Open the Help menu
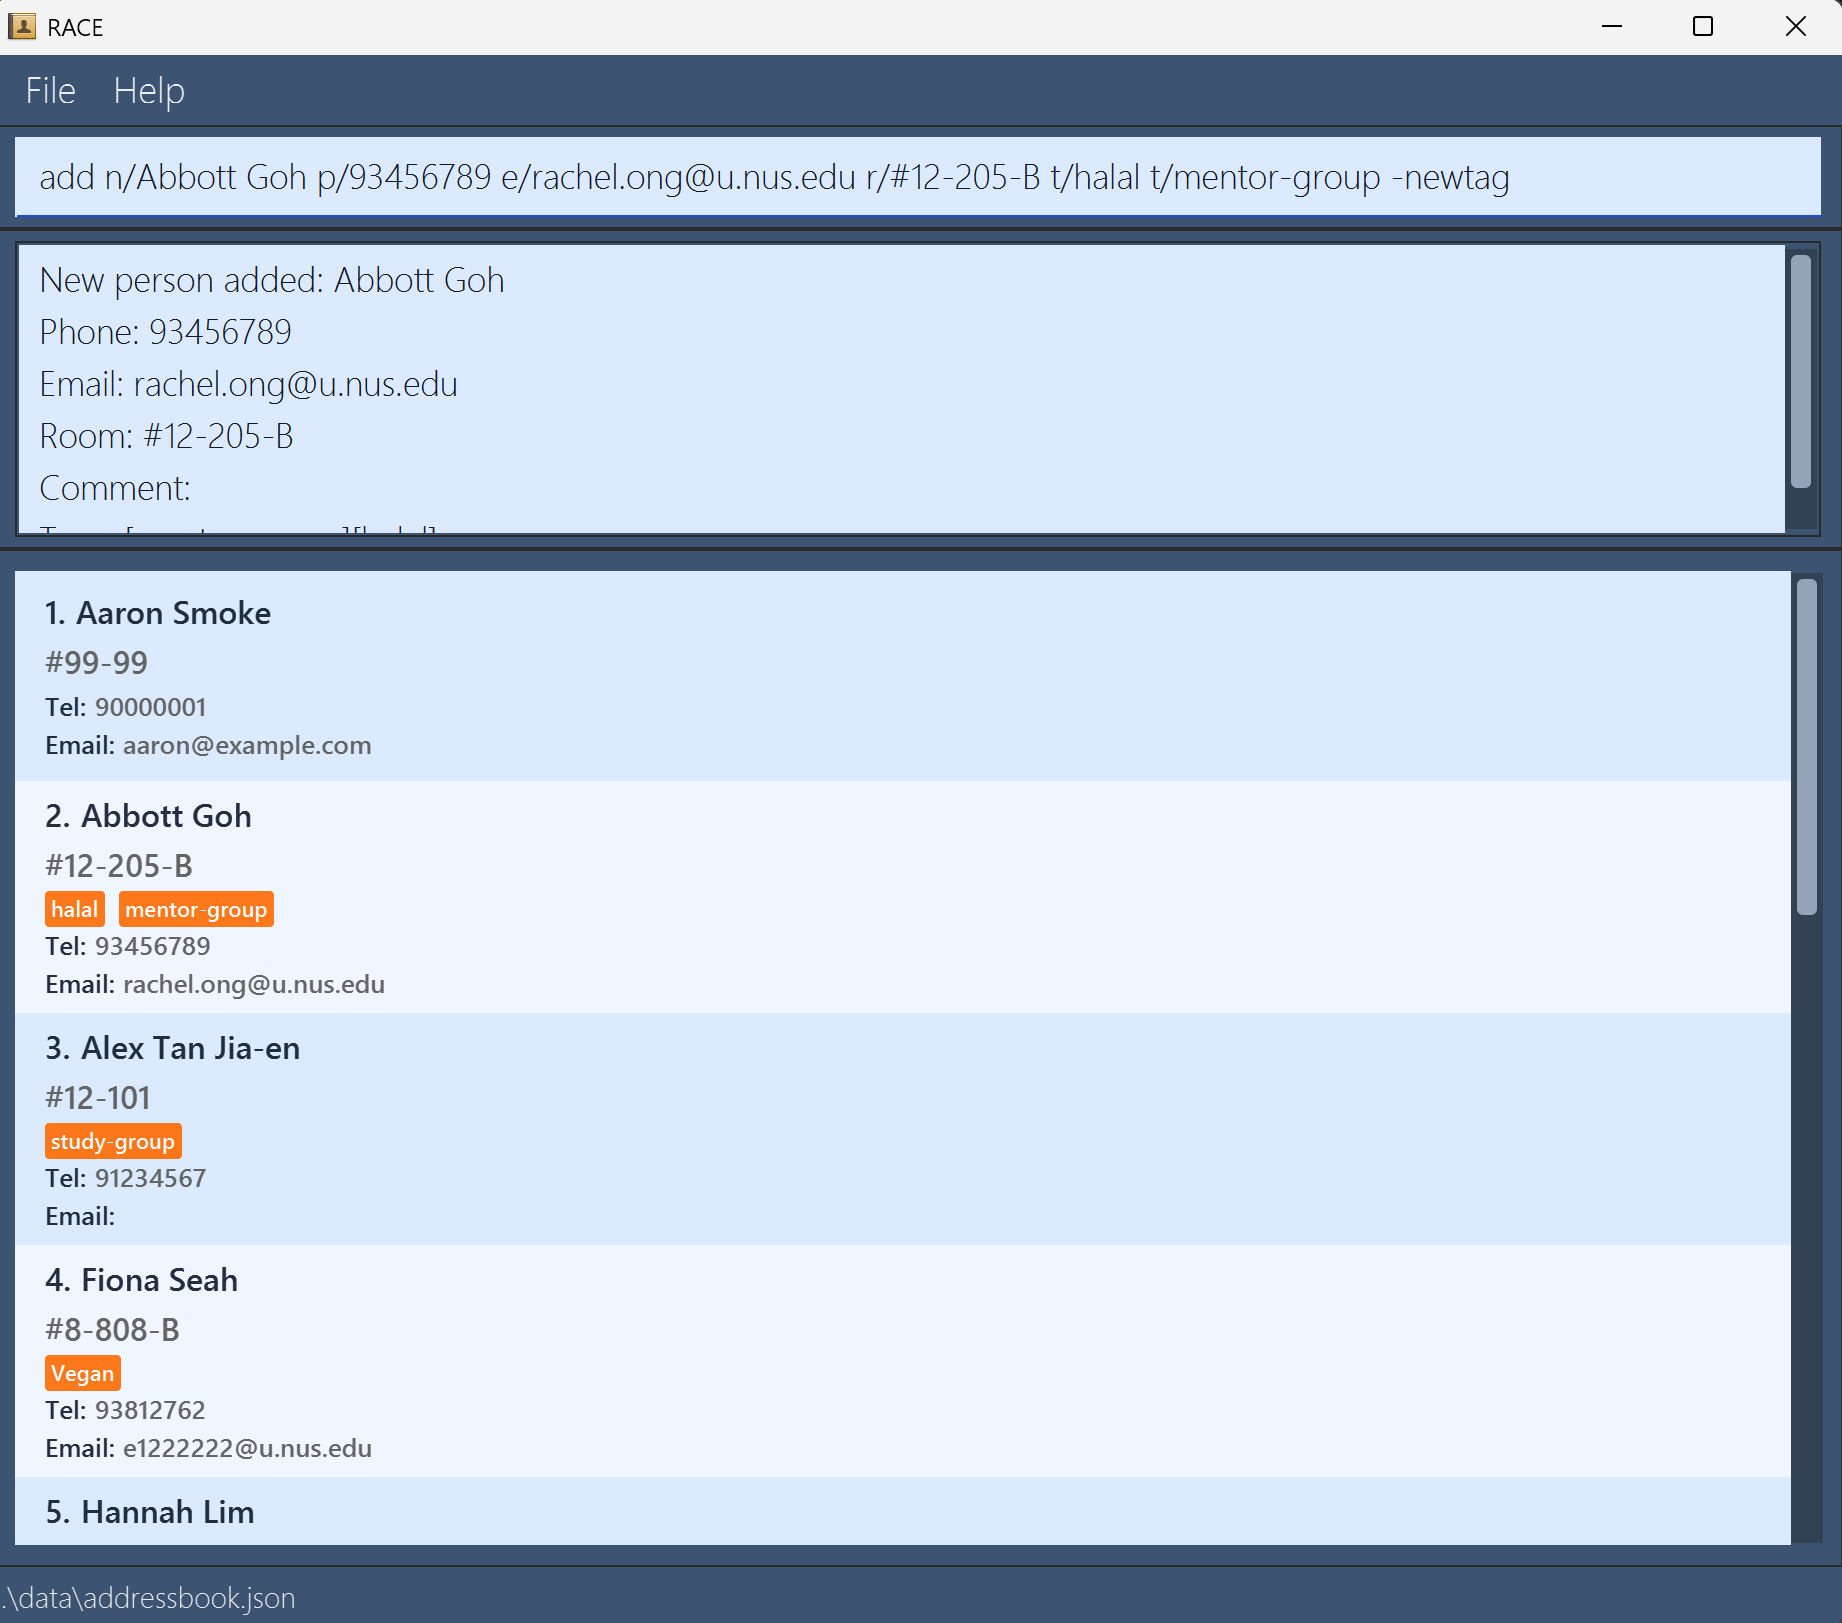 tap(149, 91)
